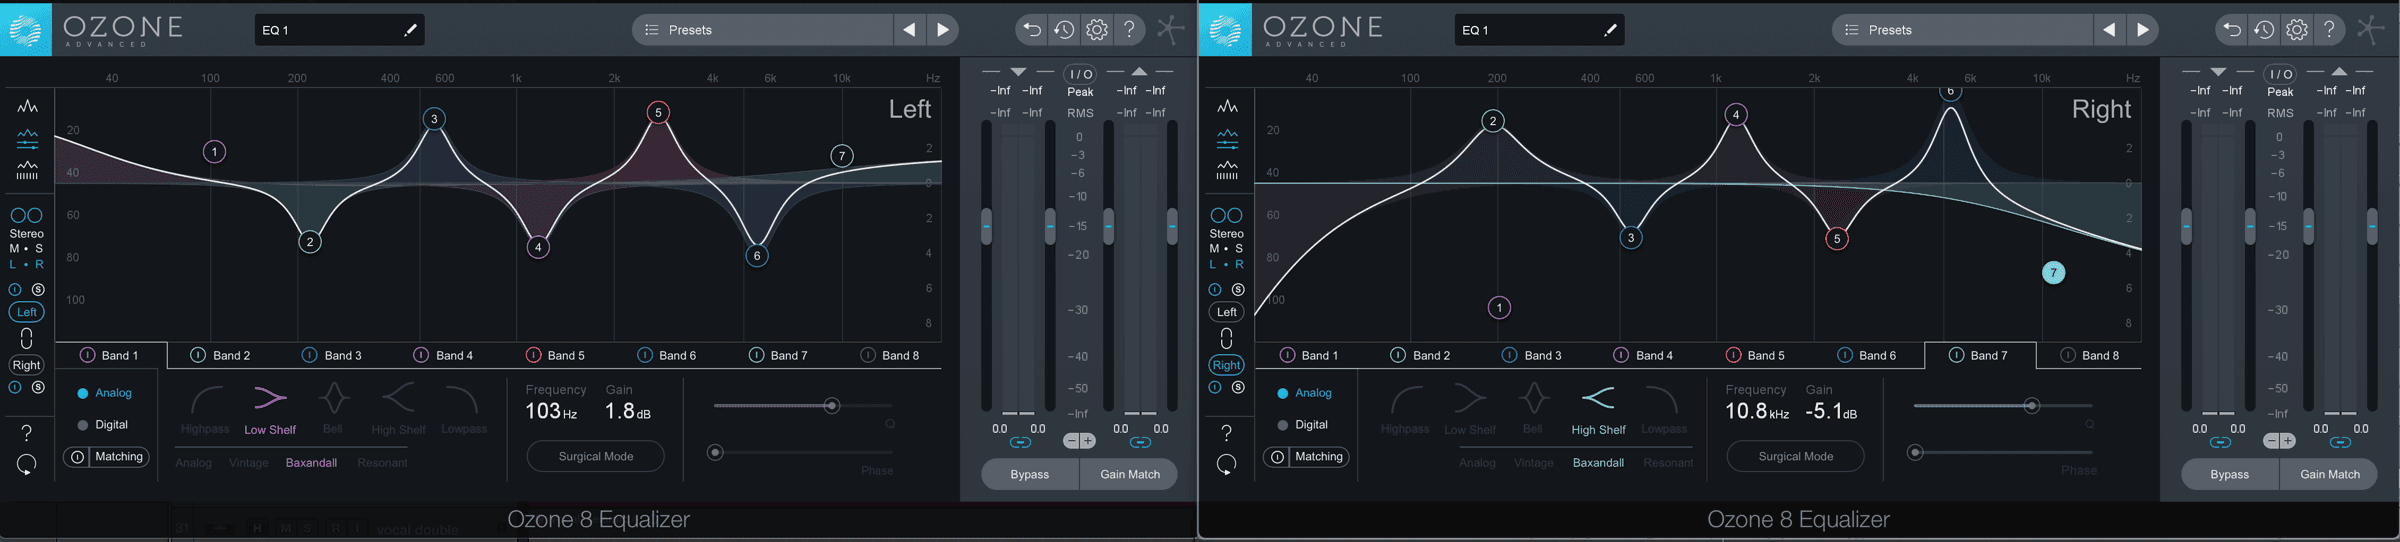This screenshot has height=542, width=2400.
Task: Toggle the Band 6 power button in the Left-channel EQ
Action: pos(645,355)
